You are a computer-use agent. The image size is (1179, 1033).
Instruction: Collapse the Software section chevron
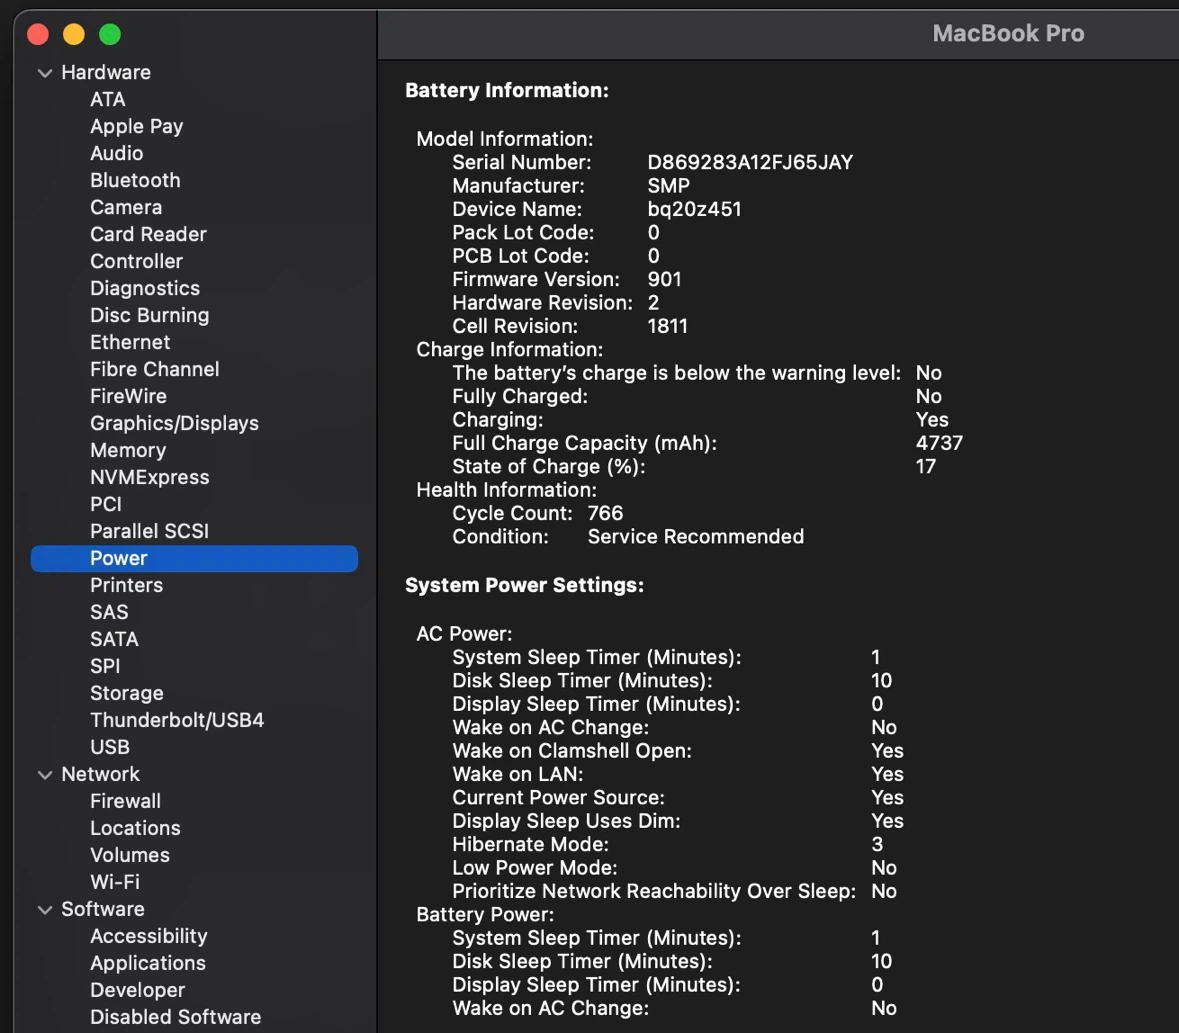coord(45,910)
